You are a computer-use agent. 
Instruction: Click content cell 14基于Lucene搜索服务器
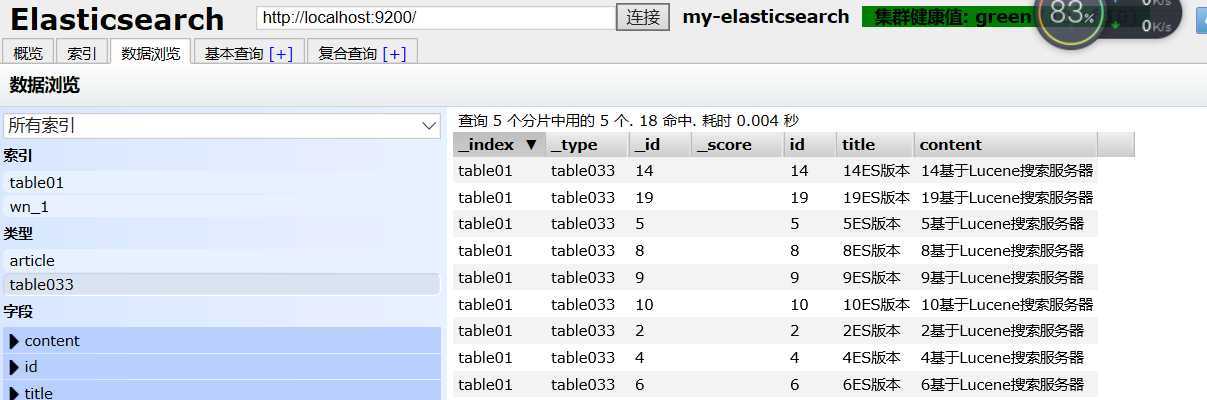coord(1006,171)
